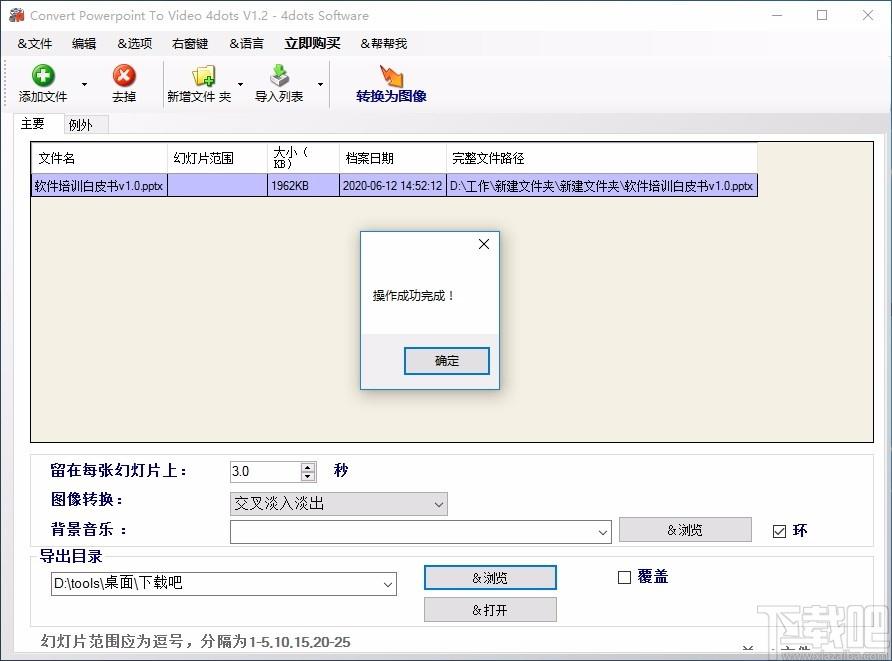Expand the 导出目录 path combo box
Screen dimensions: 892x661
pos(388,584)
